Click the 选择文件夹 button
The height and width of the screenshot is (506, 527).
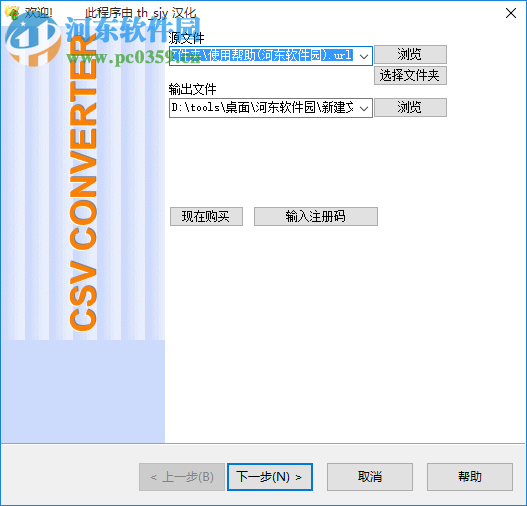pos(410,76)
